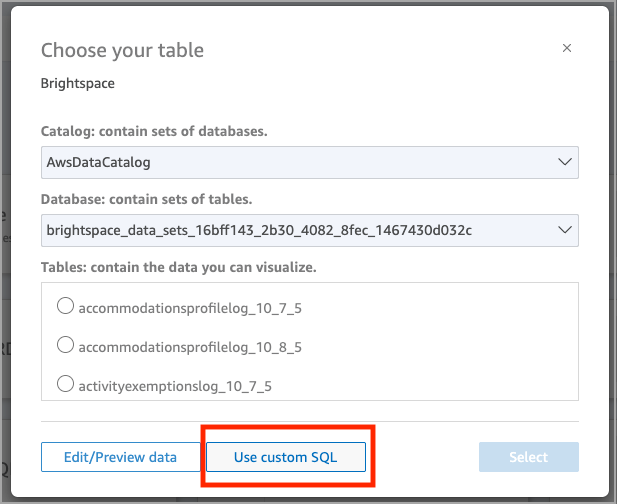Click the activityexemptionslog_10_7_5 table name
Screen dimensions: 617x504
point(175,385)
